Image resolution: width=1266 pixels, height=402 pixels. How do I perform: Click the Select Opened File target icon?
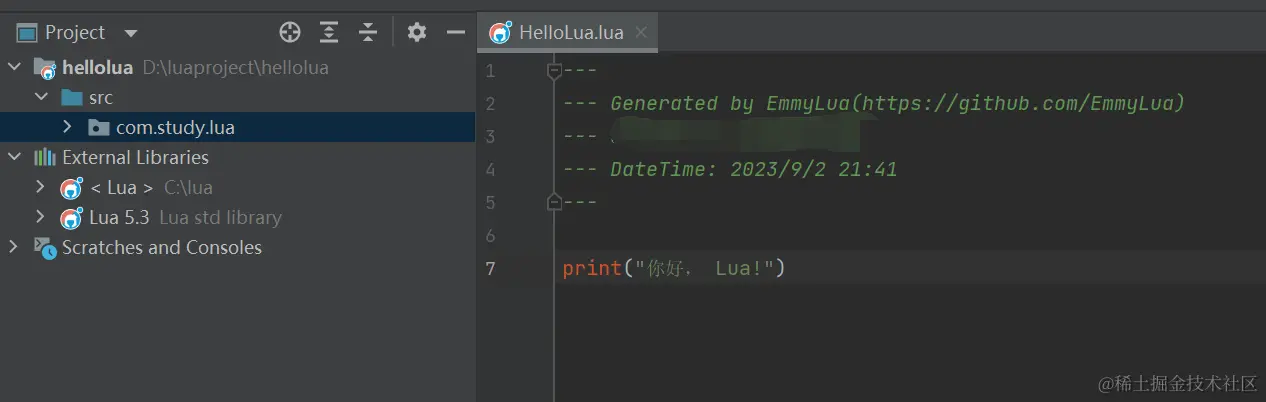click(x=290, y=33)
